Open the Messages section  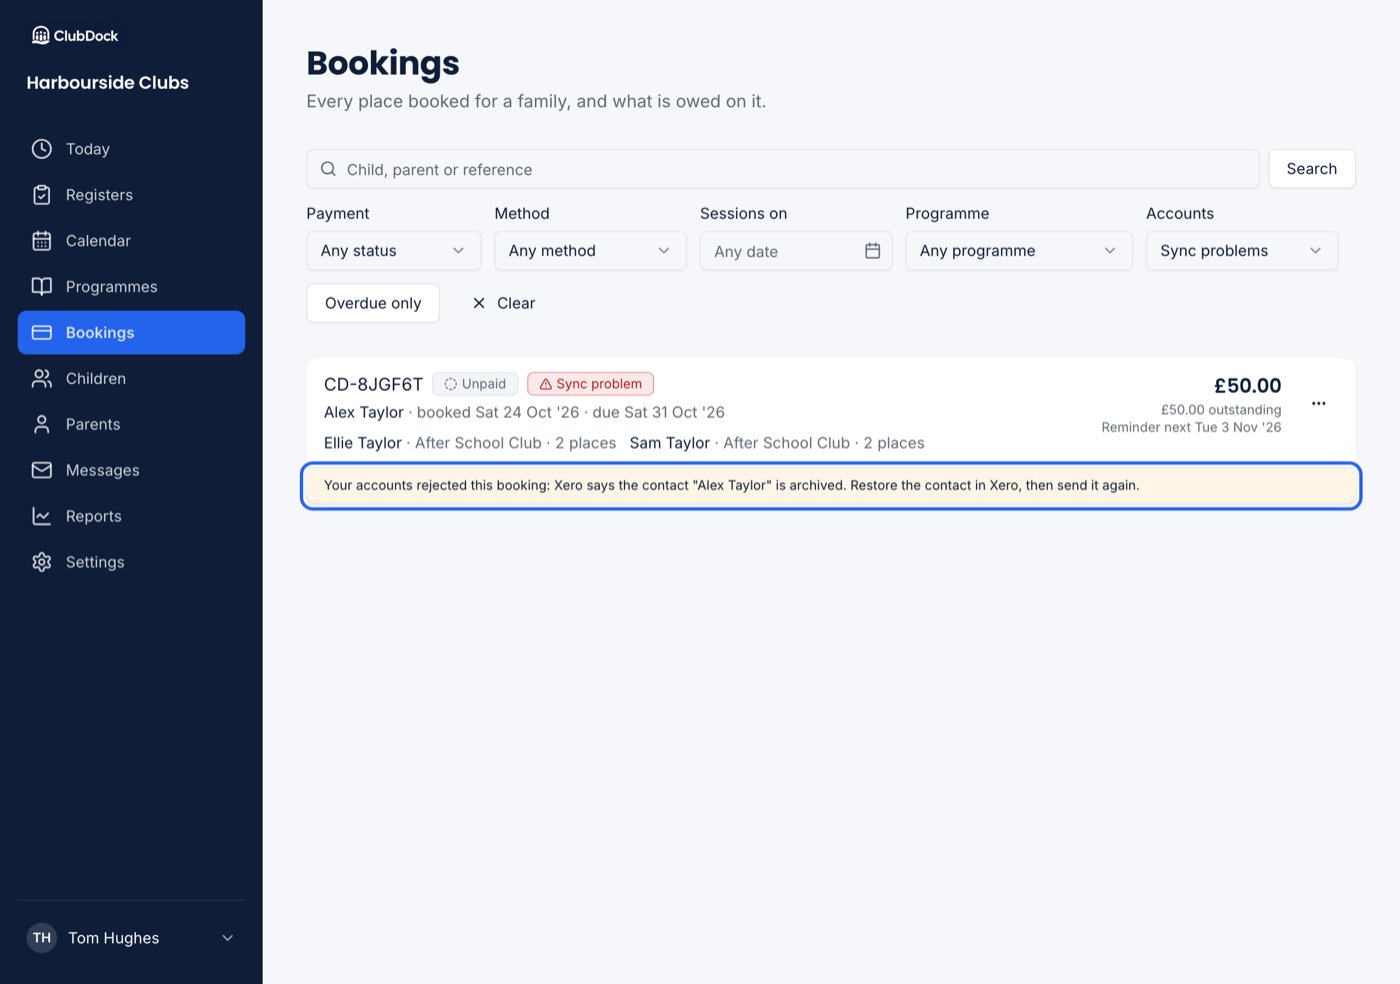pyautogui.click(x=131, y=470)
